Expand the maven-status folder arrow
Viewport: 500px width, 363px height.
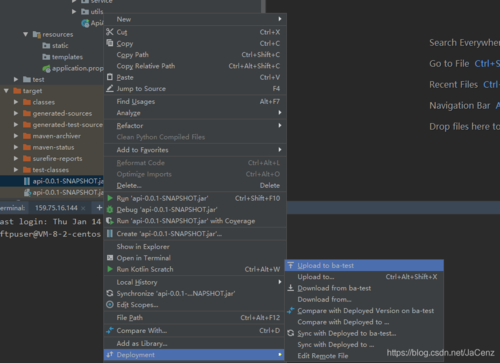tap(16, 147)
